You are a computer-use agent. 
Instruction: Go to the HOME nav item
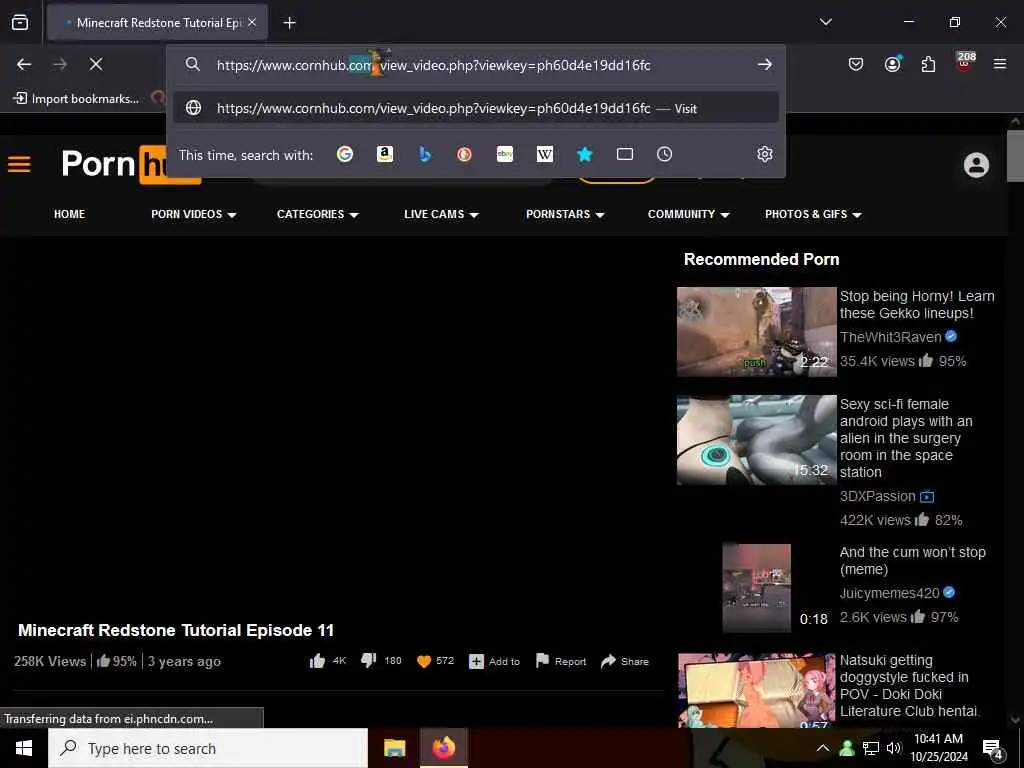tap(69, 214)
